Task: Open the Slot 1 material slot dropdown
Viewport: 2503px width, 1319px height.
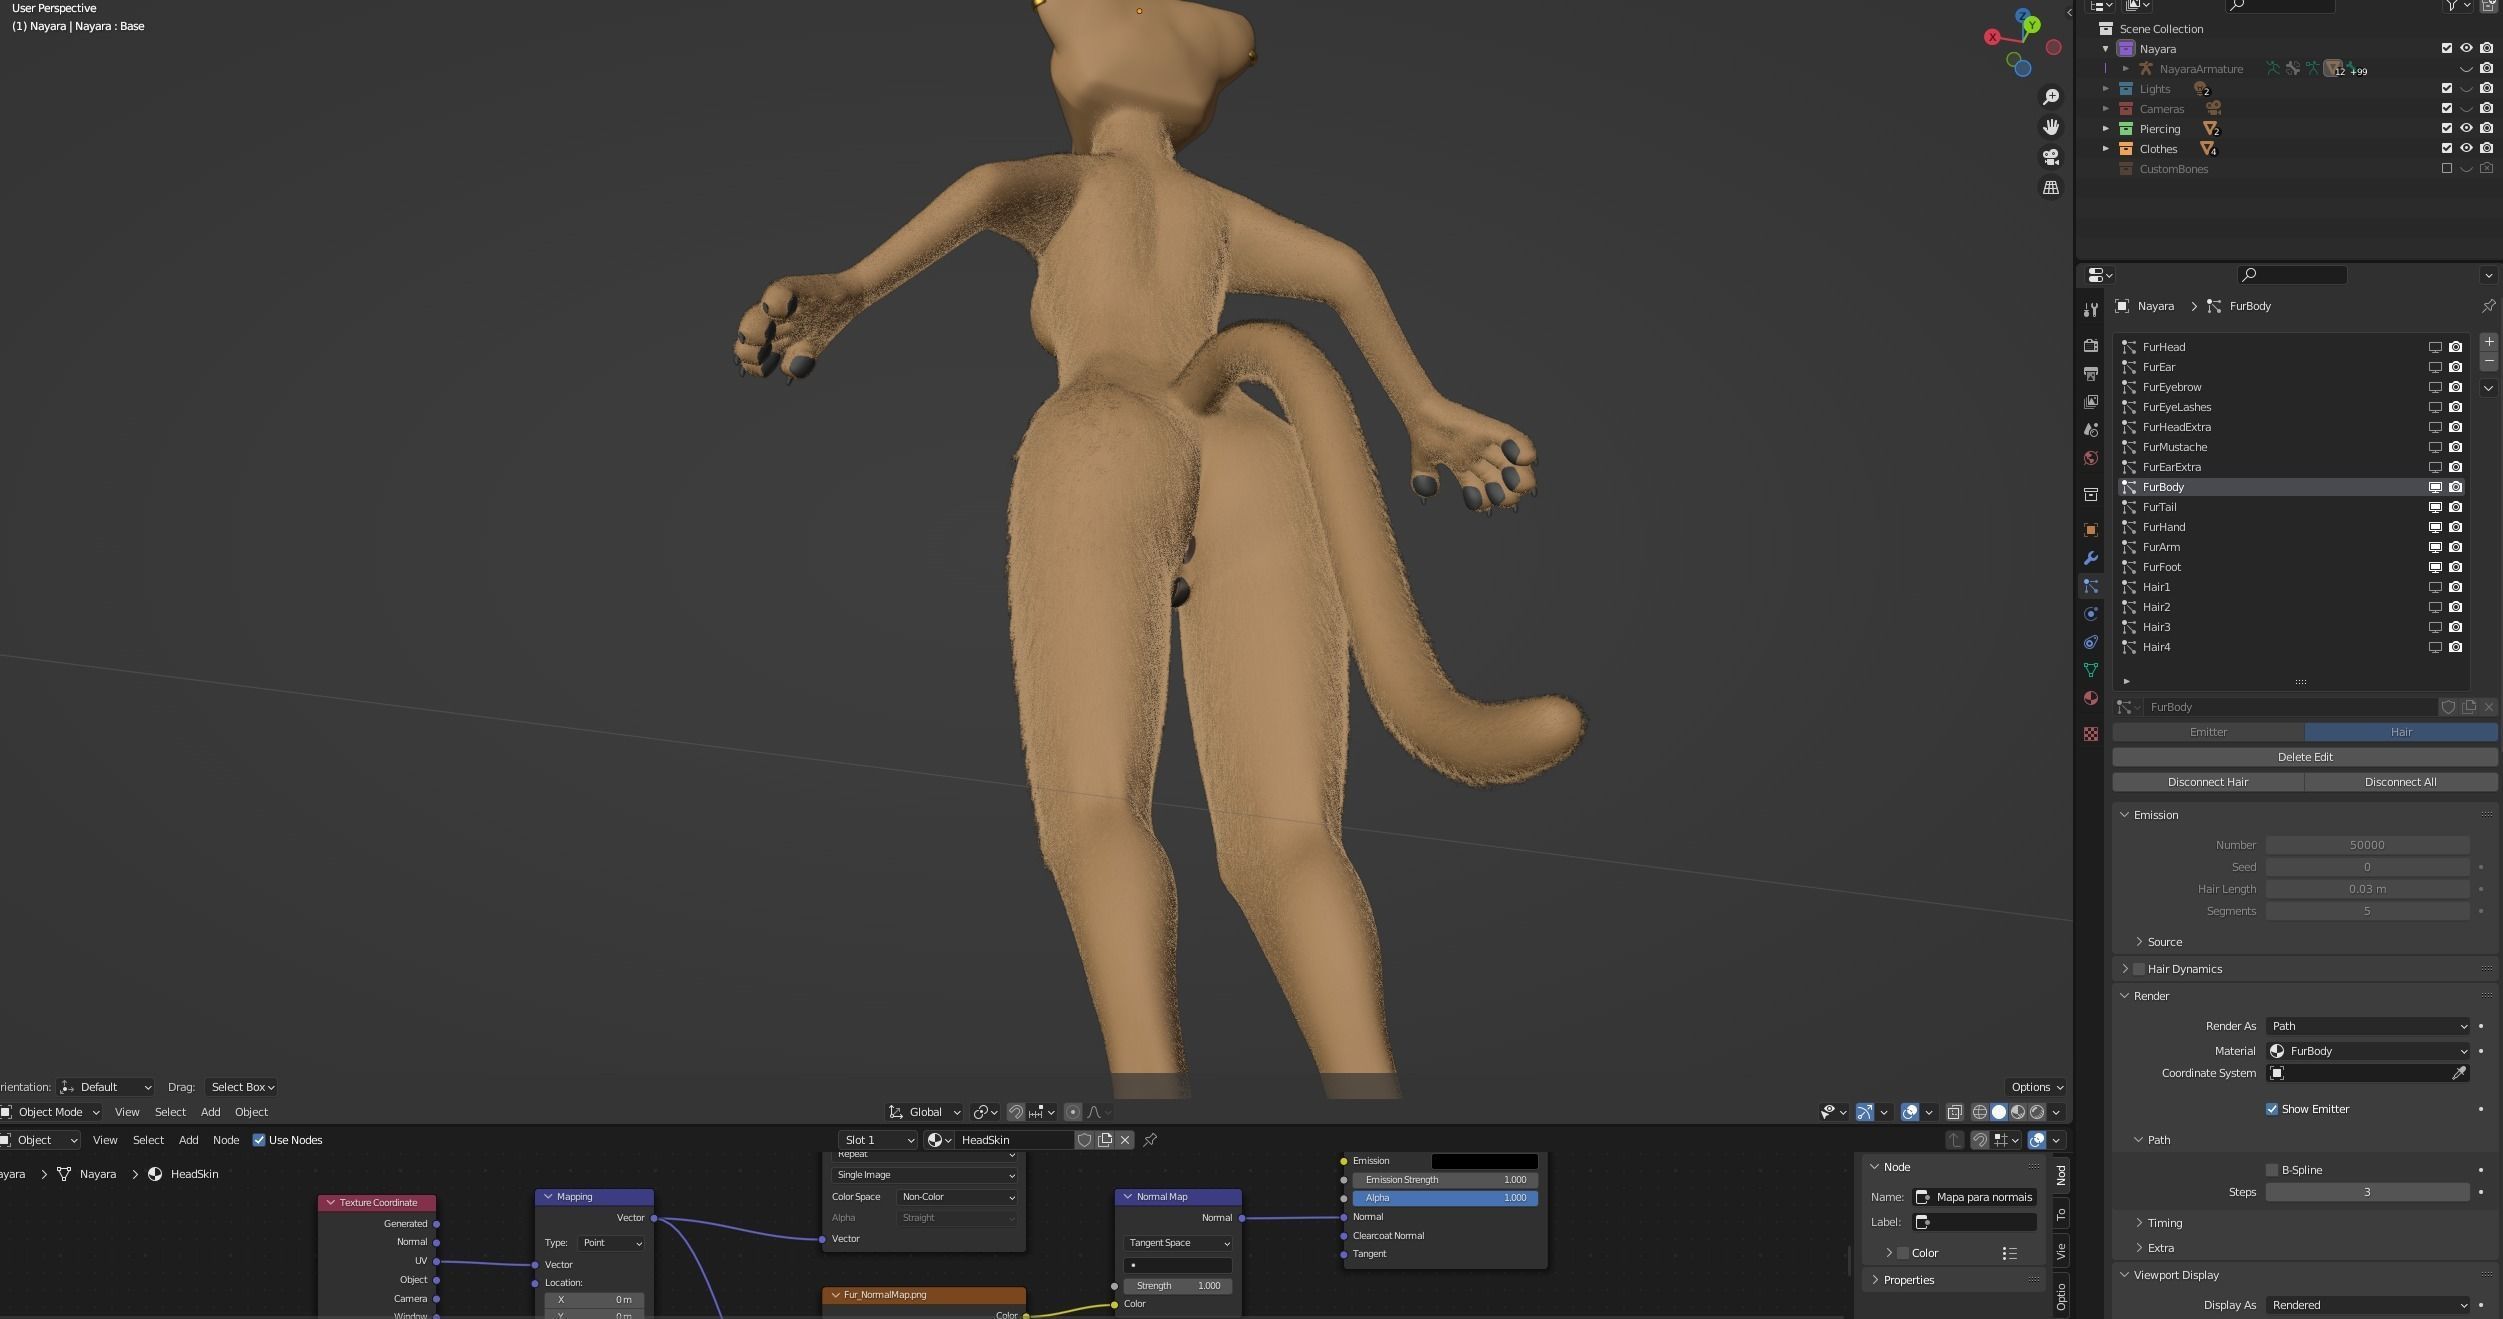Action: click(878, 1140)
